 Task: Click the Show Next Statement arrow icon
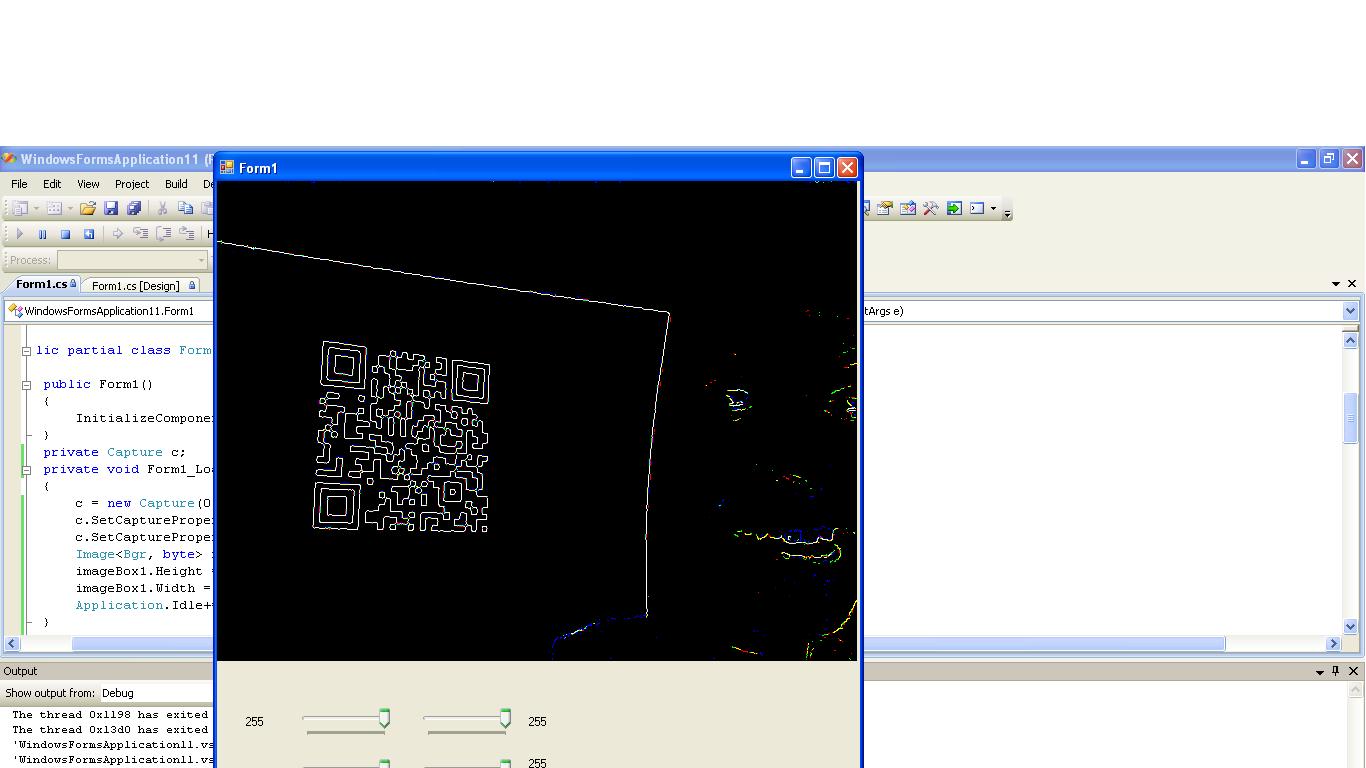pos(117,234)
